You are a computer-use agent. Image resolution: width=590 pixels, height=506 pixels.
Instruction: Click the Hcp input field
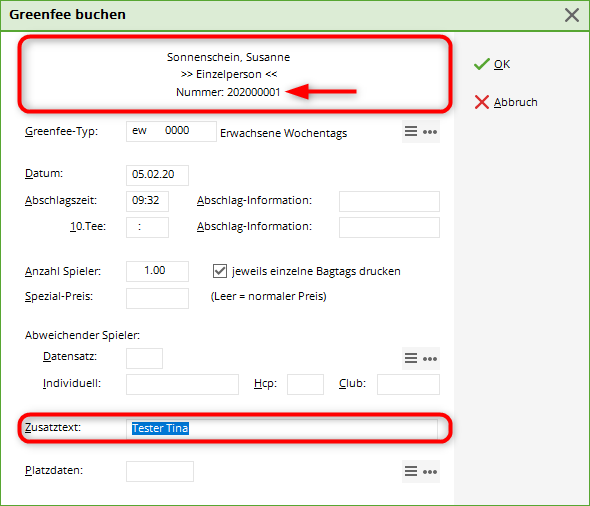(x=305, y=384)
